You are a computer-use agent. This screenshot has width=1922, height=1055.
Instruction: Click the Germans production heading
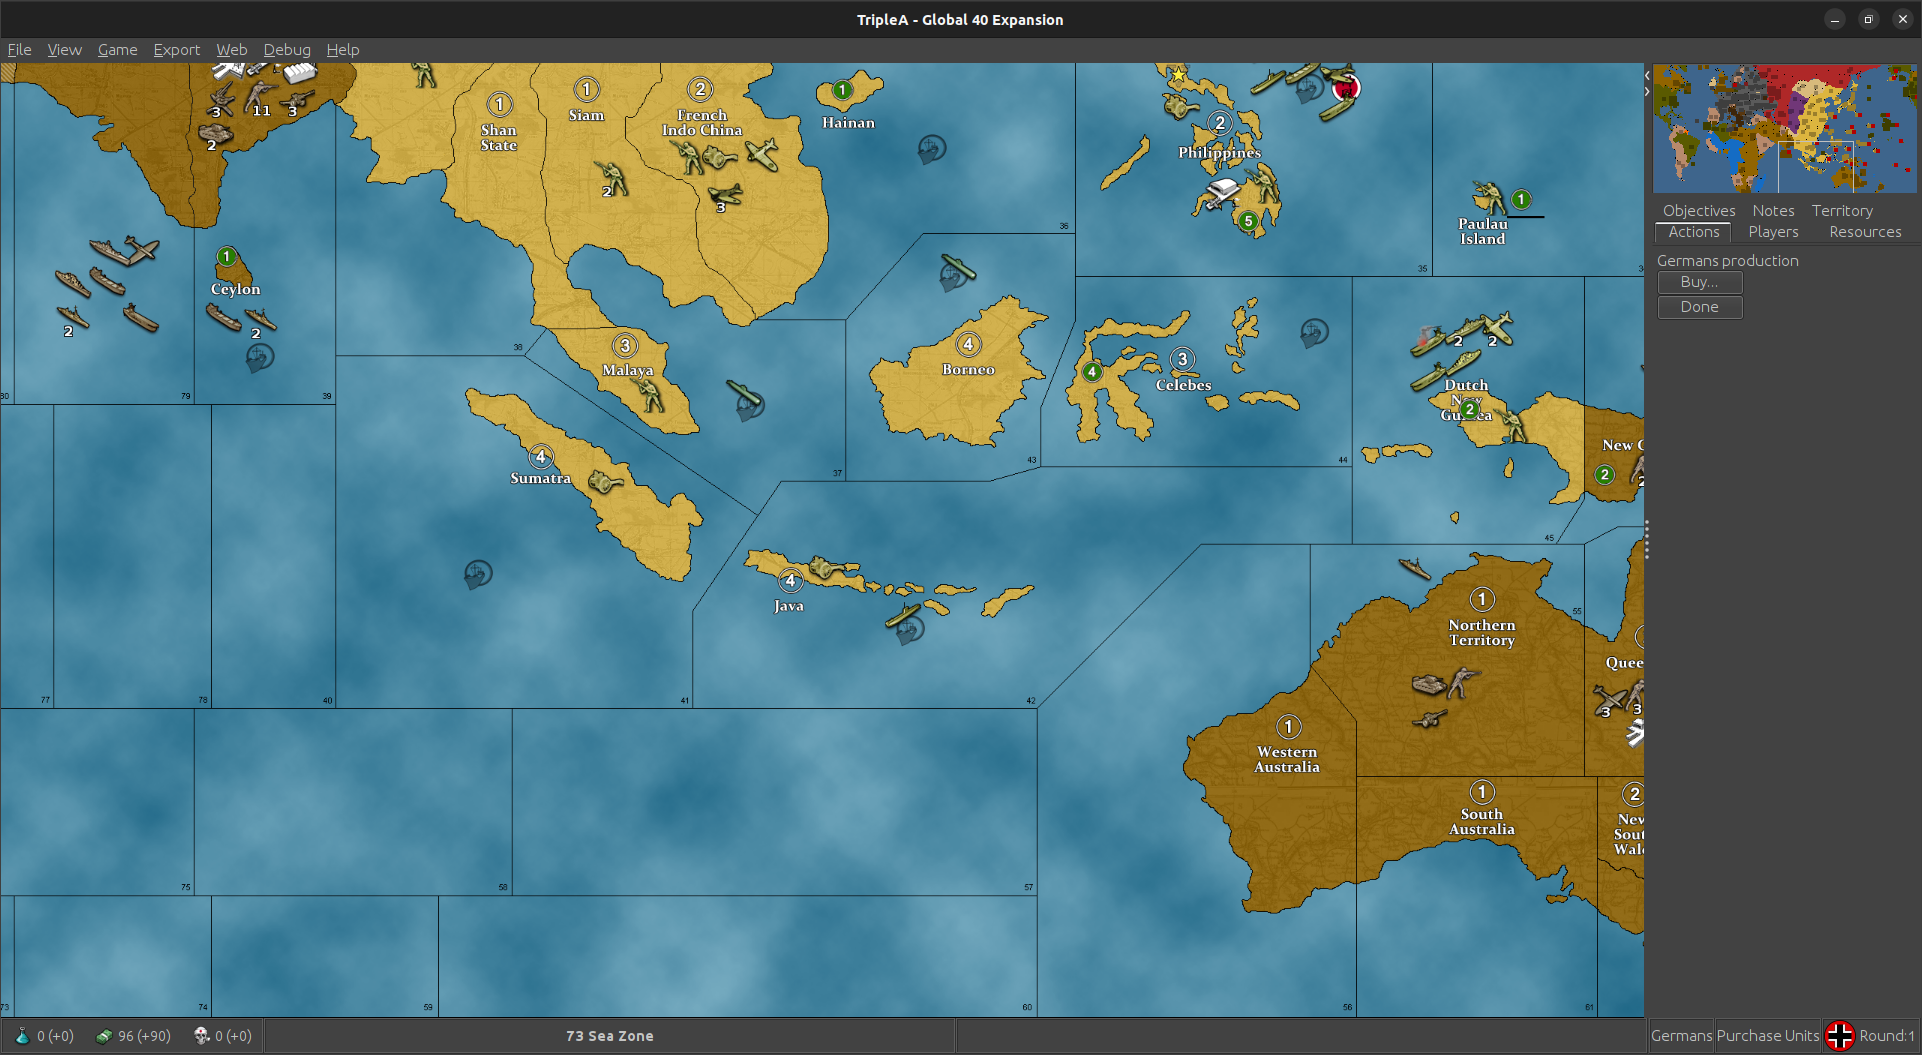(1727, 260)
